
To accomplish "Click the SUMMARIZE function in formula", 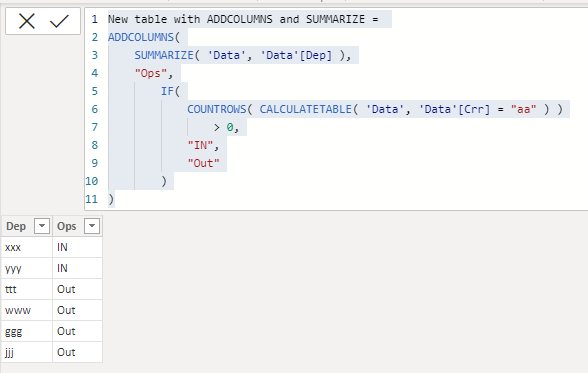I will click(164, 55).
